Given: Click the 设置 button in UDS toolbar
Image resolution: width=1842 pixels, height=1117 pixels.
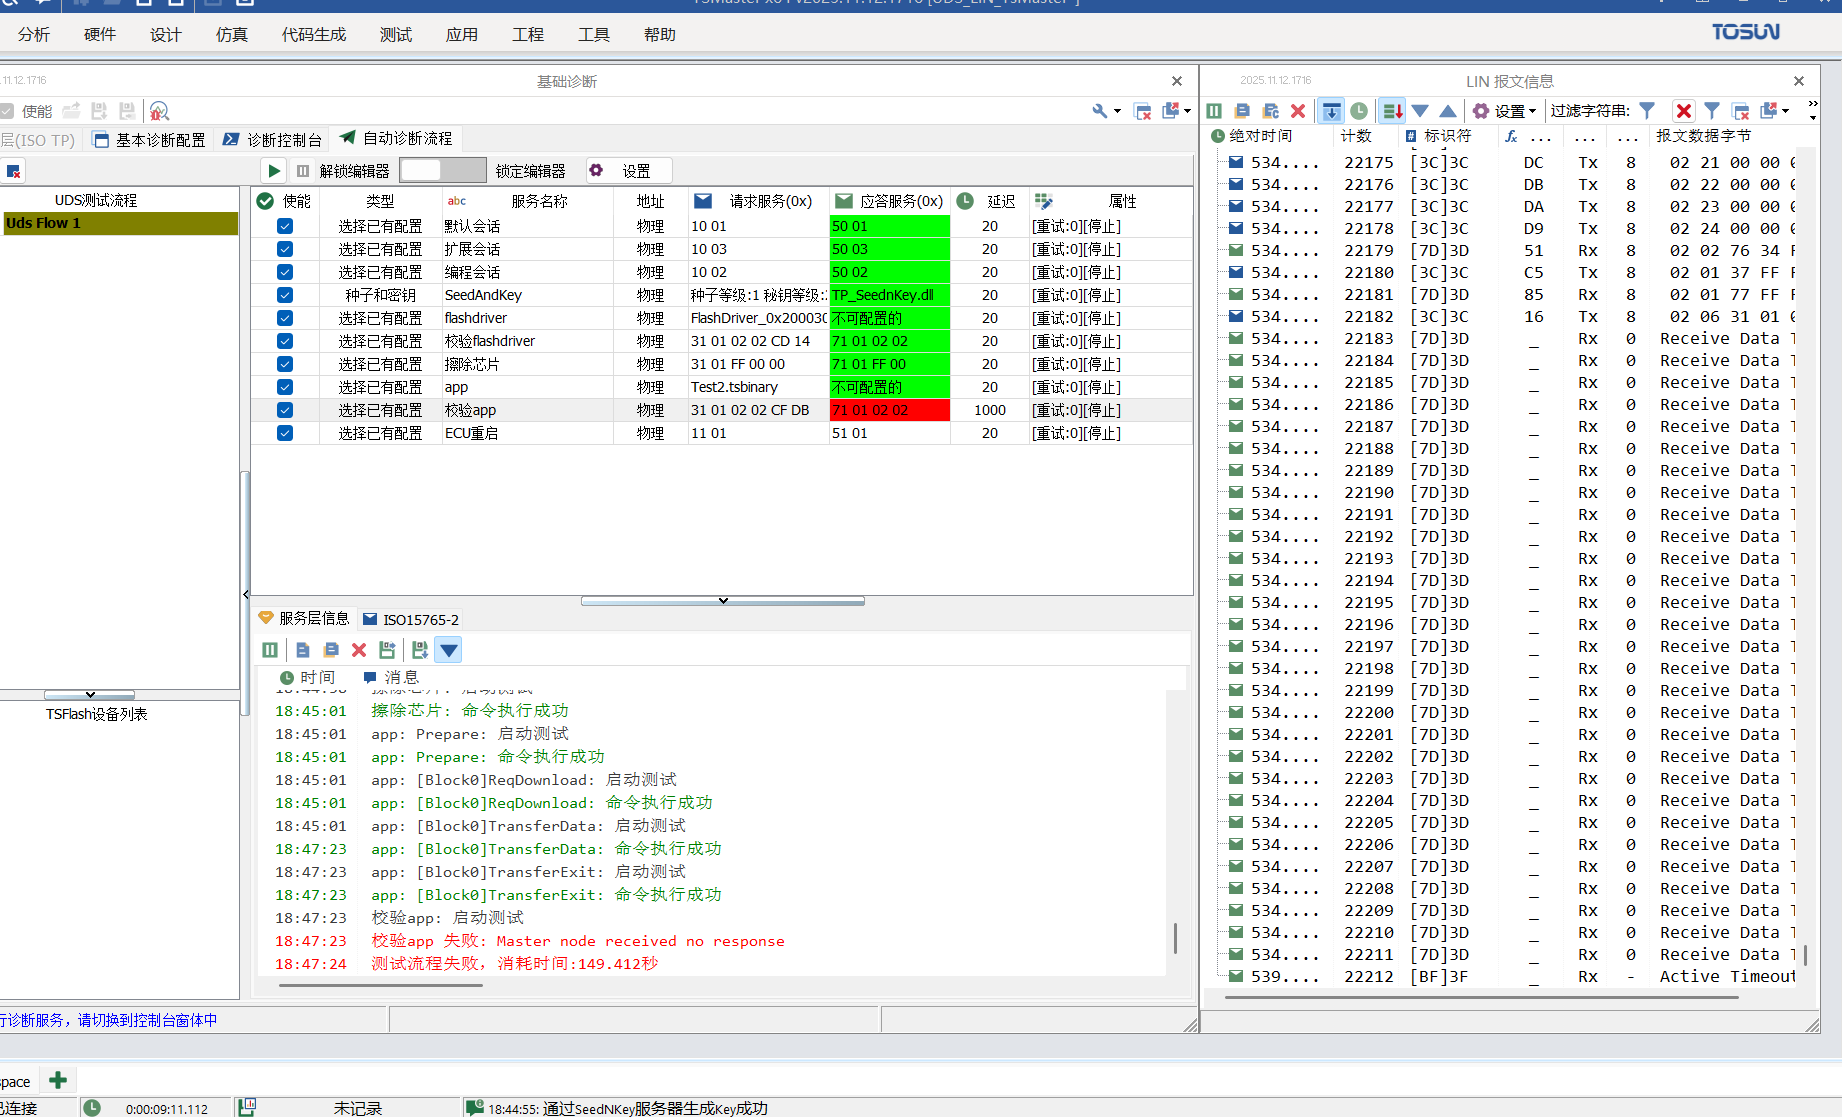Looking at the screenshot, I should pyautogui.click(x=628, y=170).
